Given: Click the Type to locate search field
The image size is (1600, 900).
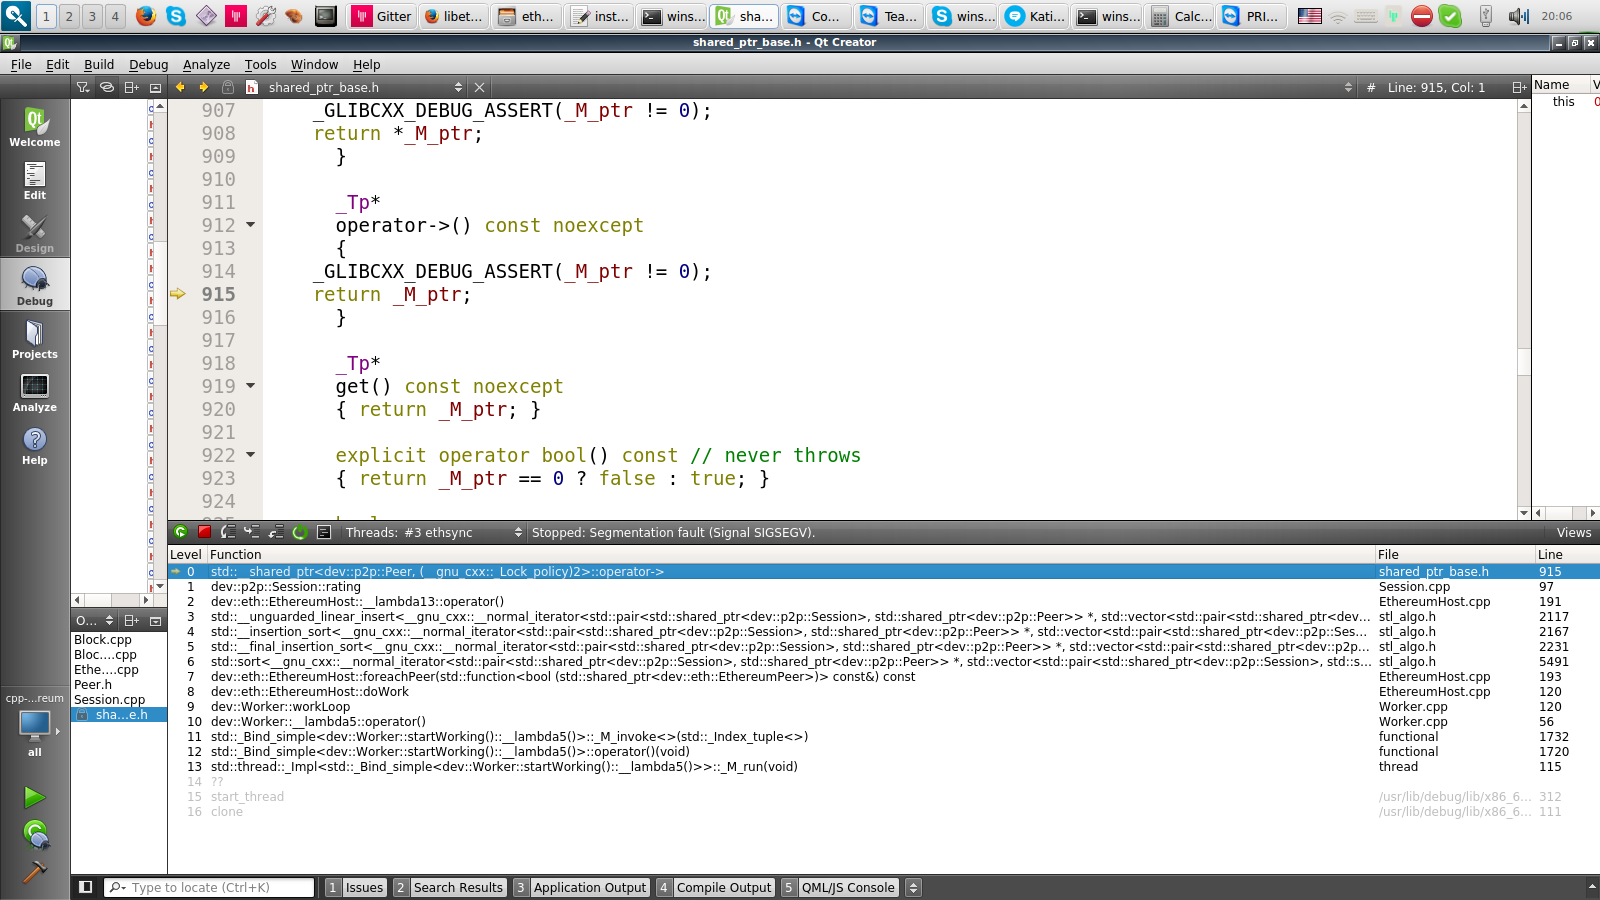Looking at the screenshot, I should pyautogui.click(x=210, y=887).
